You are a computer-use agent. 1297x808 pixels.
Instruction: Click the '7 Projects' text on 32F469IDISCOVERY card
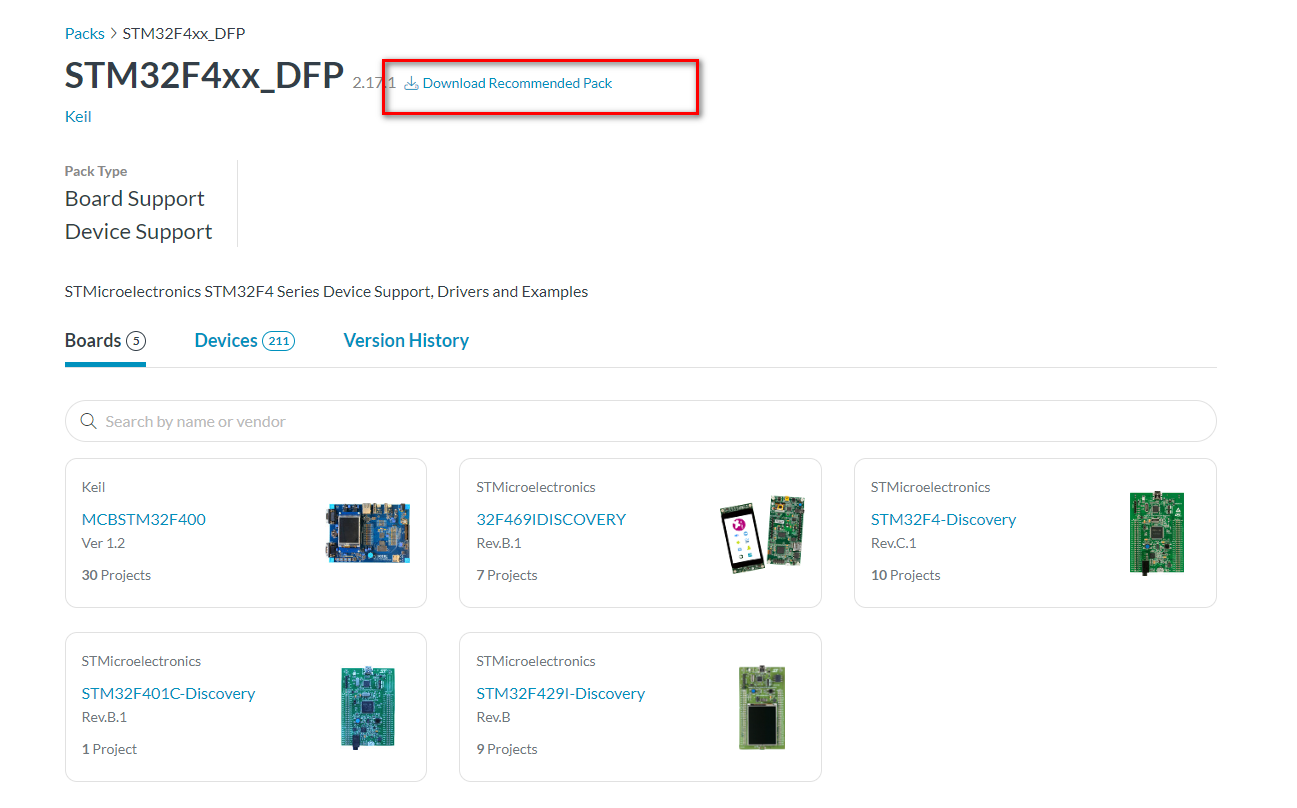(x=507, y=575)
